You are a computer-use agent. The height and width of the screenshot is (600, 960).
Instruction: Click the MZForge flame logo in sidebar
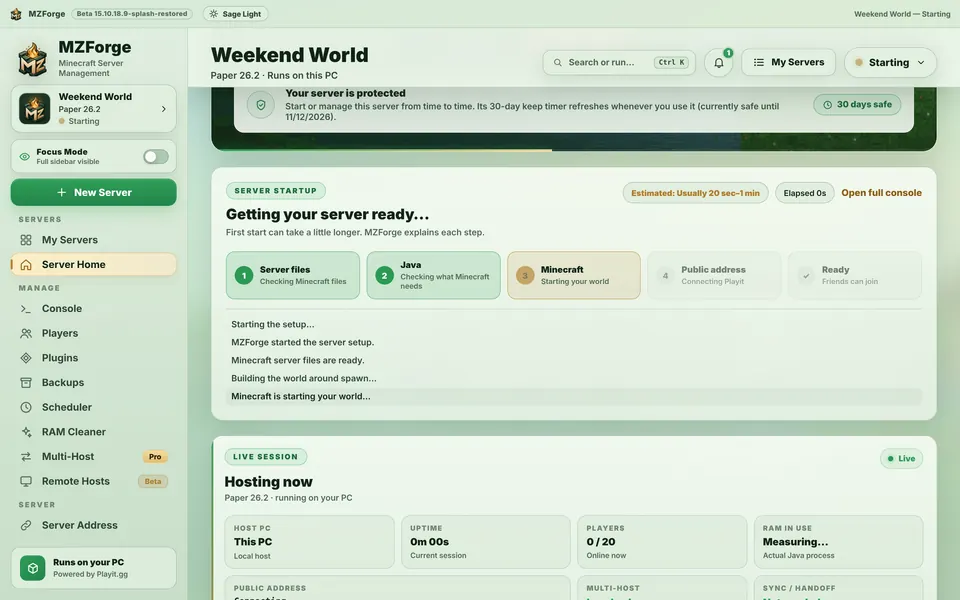[x=32, y=59]
